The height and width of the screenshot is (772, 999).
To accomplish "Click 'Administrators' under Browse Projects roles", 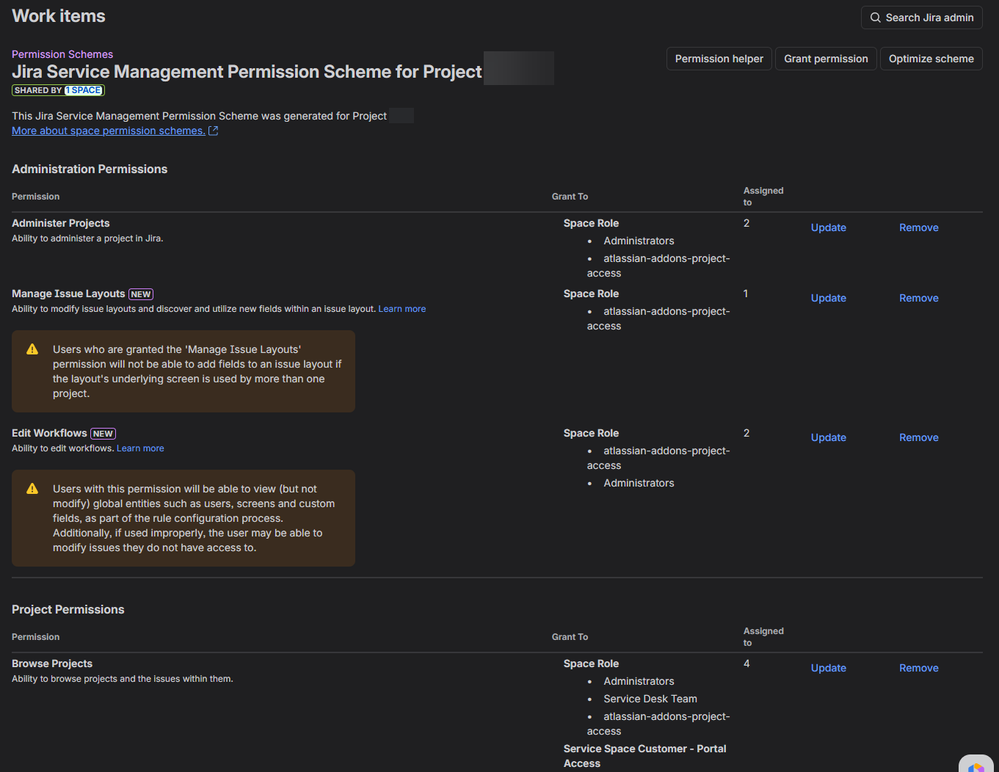I will (x=638, y=682).
